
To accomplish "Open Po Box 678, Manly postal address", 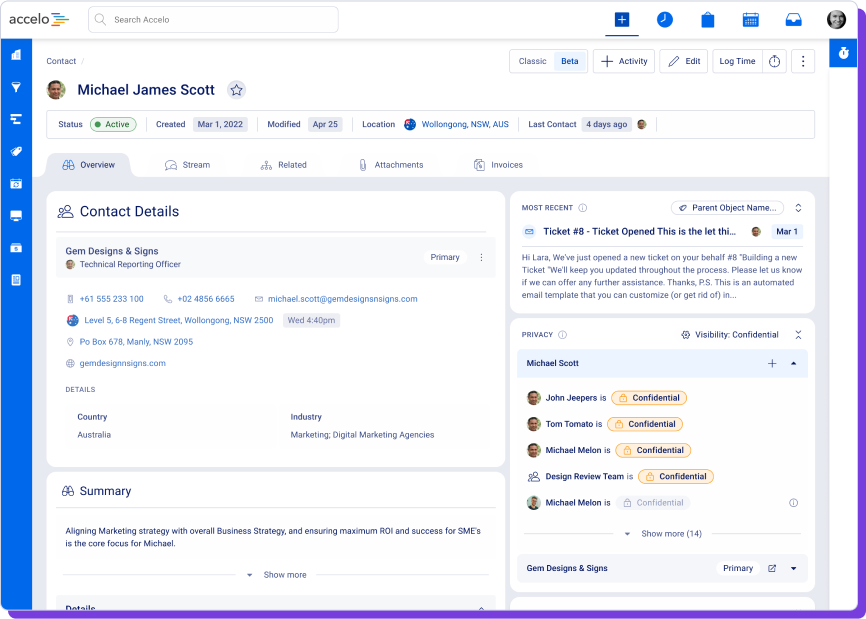I will point(136,342).
